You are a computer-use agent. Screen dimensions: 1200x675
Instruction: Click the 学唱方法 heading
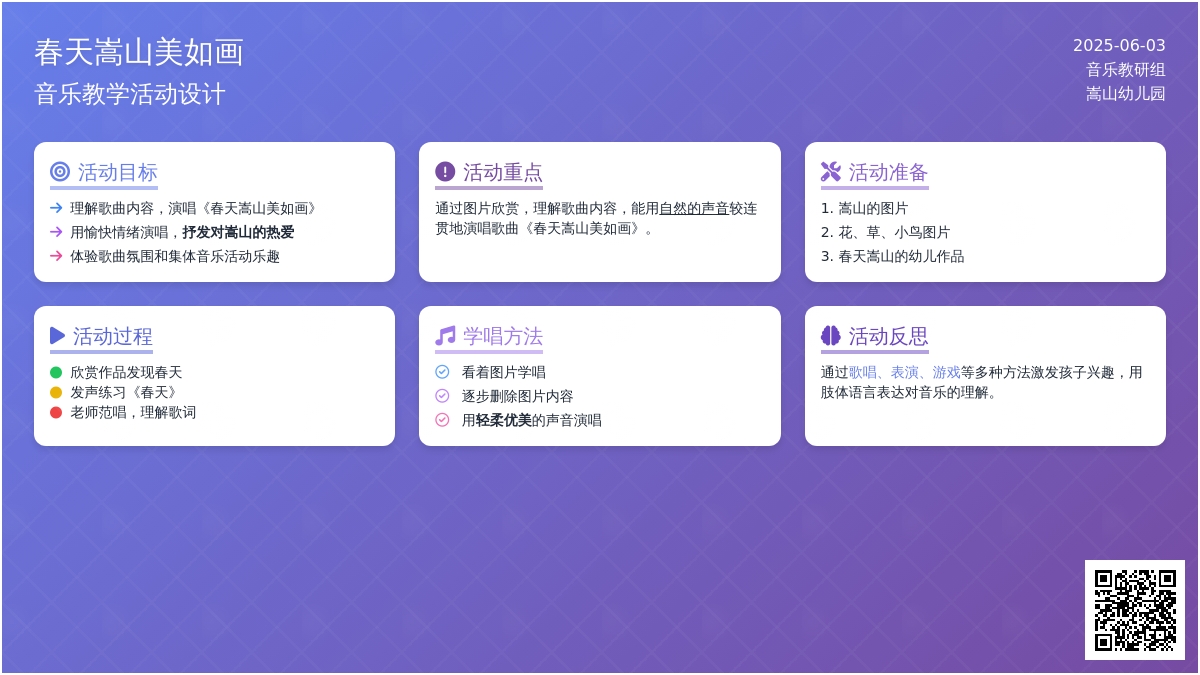coord(503,336)
